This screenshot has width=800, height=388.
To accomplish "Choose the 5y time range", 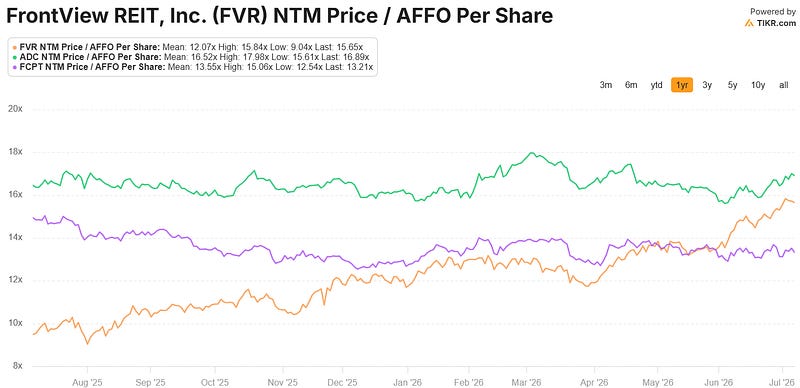I will tap(733, 85).
